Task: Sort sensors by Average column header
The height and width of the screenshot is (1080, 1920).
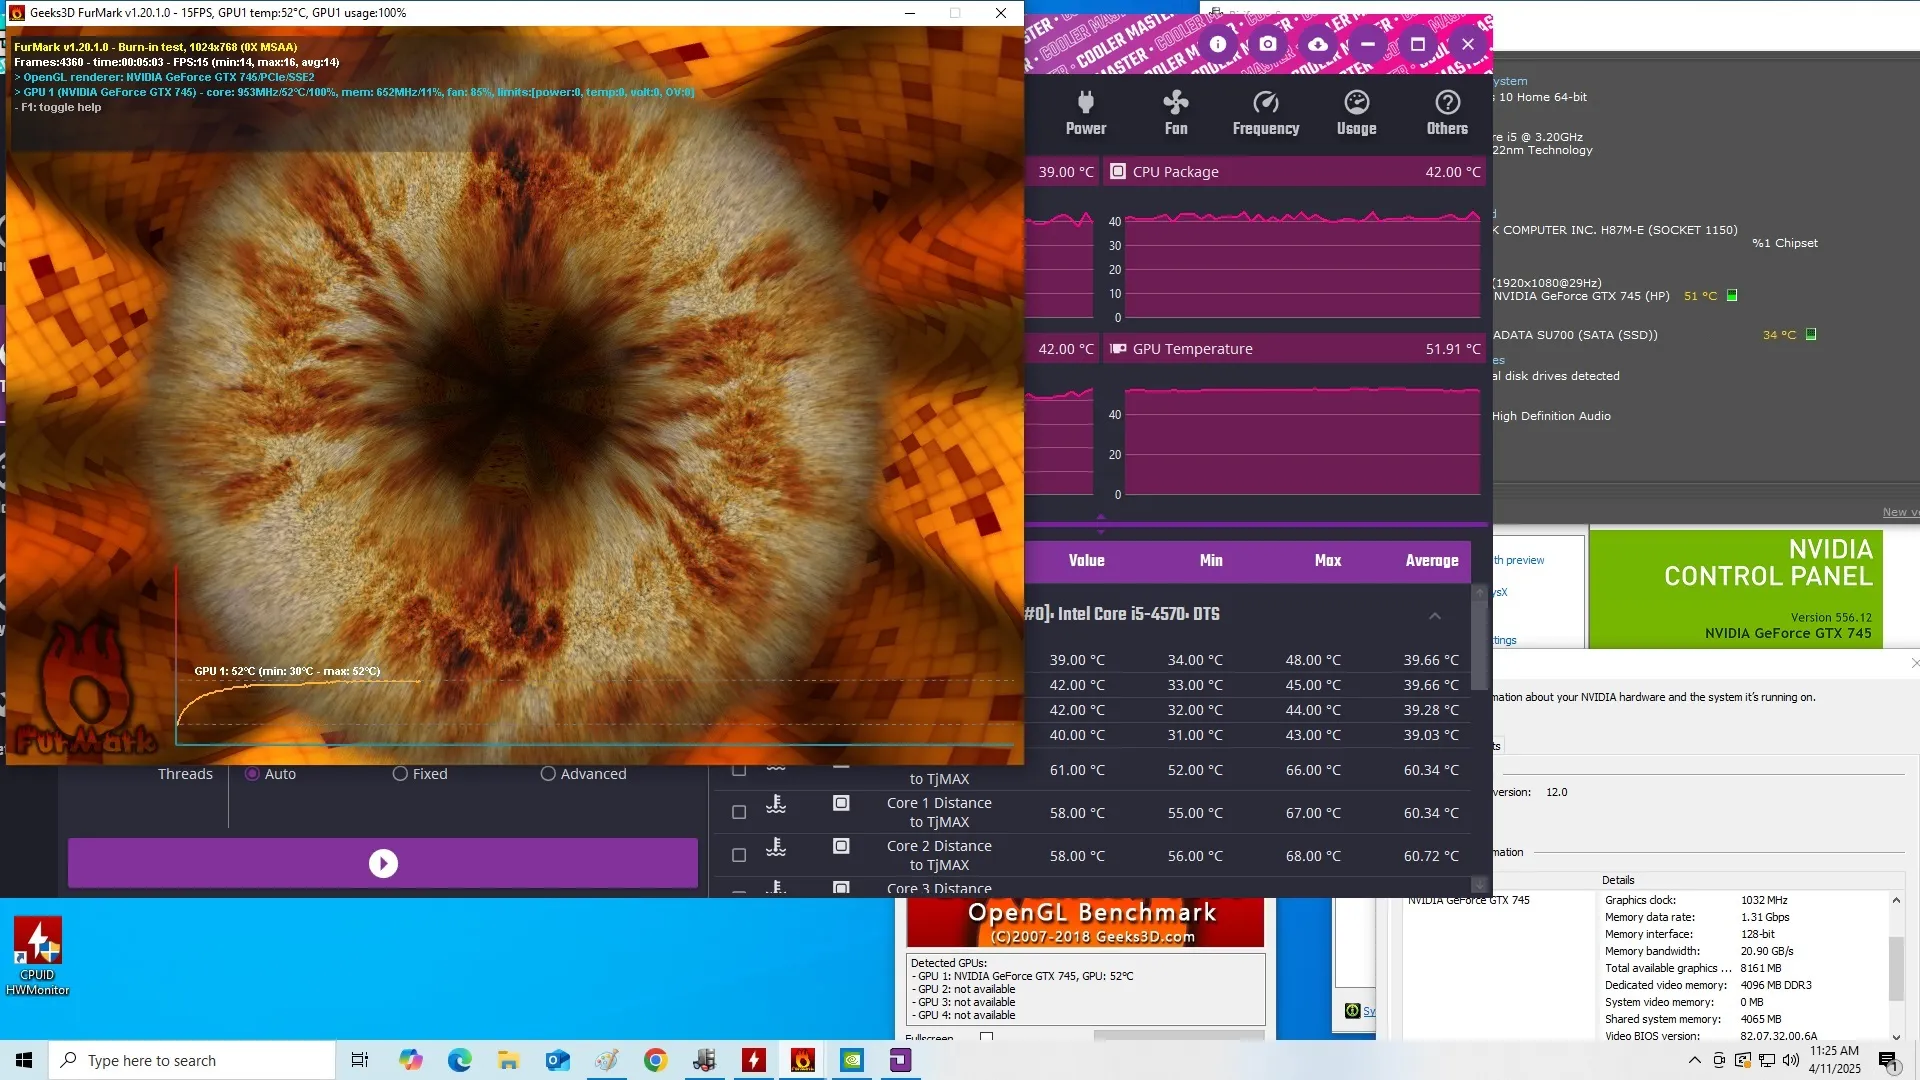Action: pos(1432,561)
